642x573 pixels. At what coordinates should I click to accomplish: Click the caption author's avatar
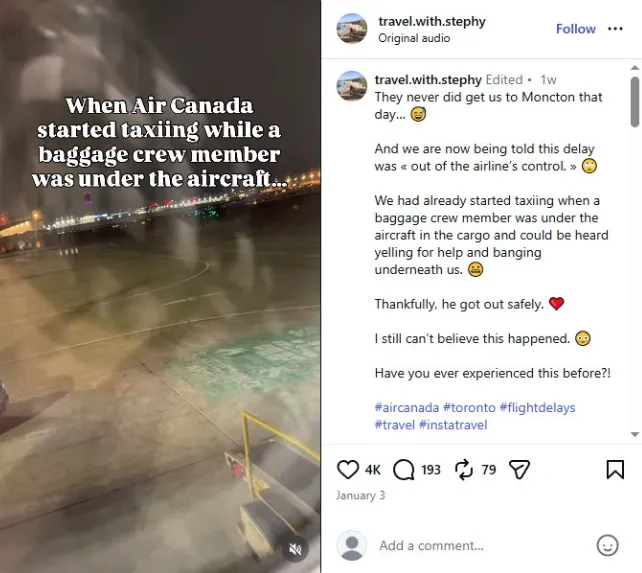click(352, 86)
